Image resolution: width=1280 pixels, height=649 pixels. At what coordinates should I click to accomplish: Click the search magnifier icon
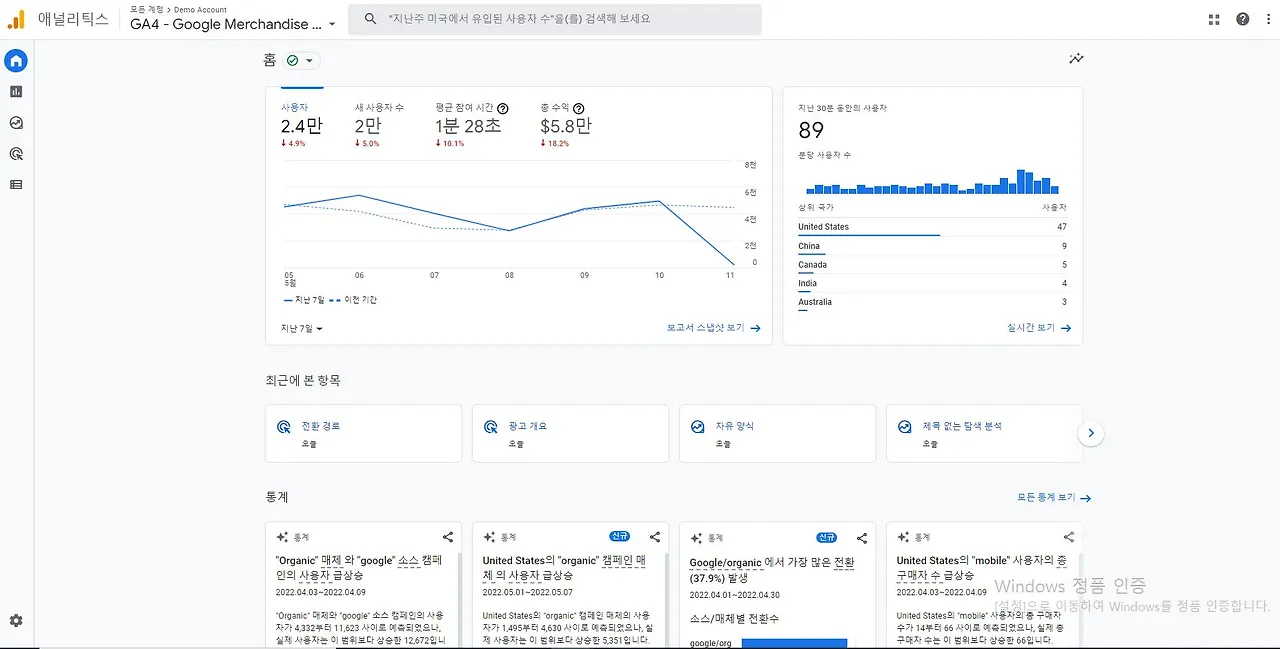click(370, 19)
